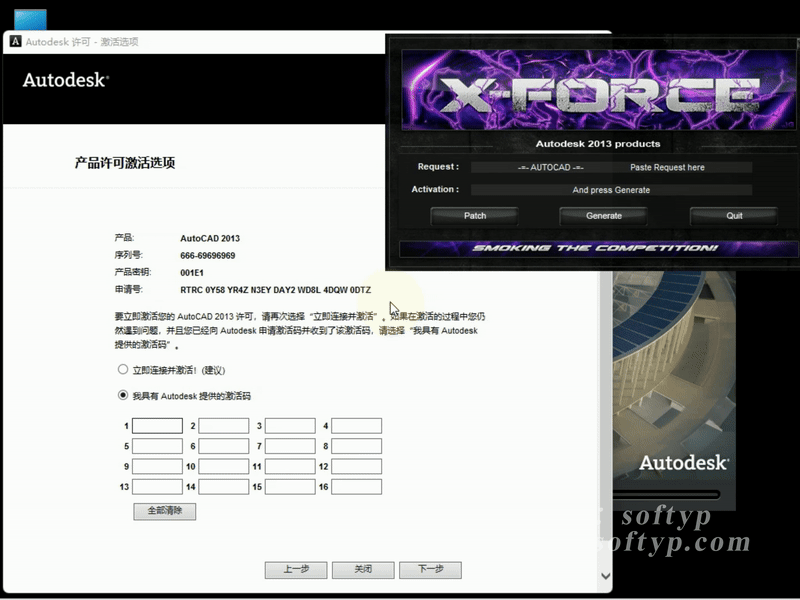Click the 全部清除 clear-all button
This screenshot has width=800, height=600.
[x=164, y=511]
